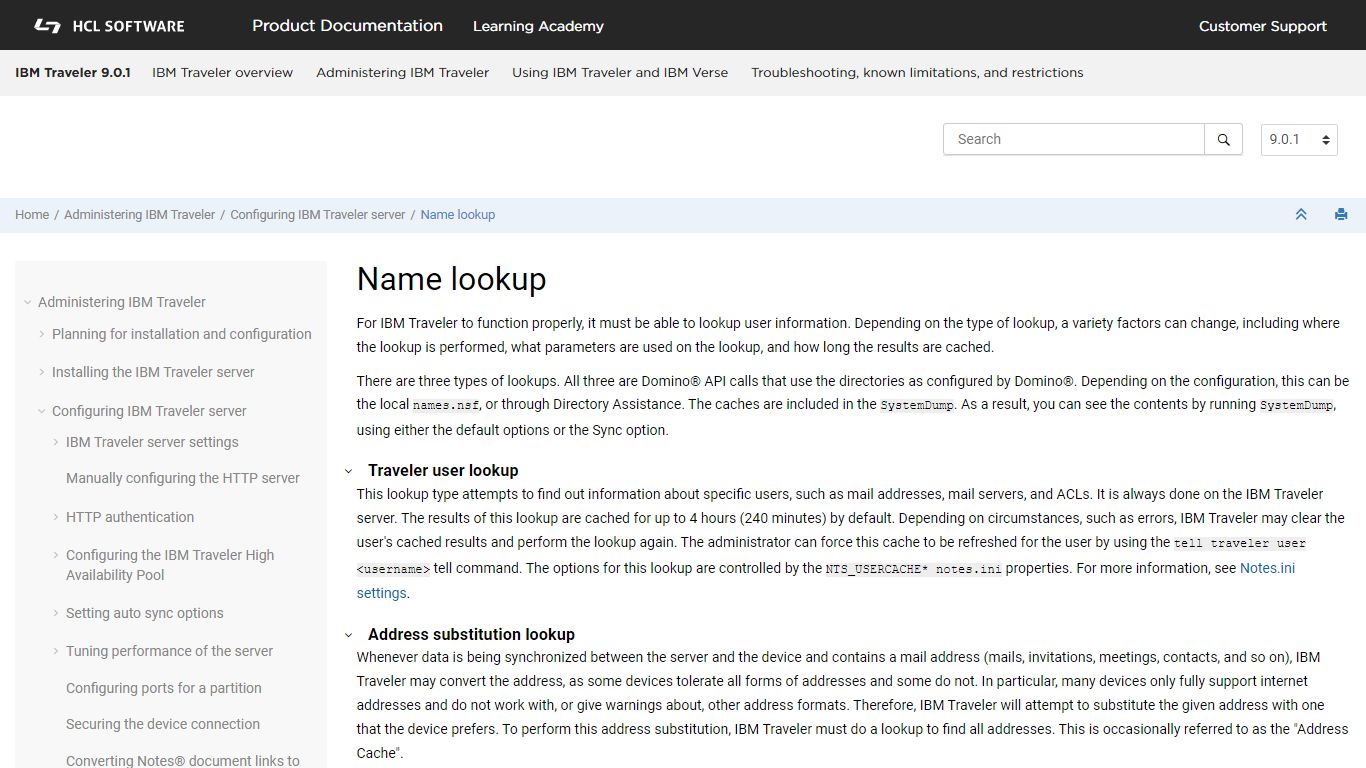
Task: Open Product Documentation in top bar
Action: click(x=347, y=26)
